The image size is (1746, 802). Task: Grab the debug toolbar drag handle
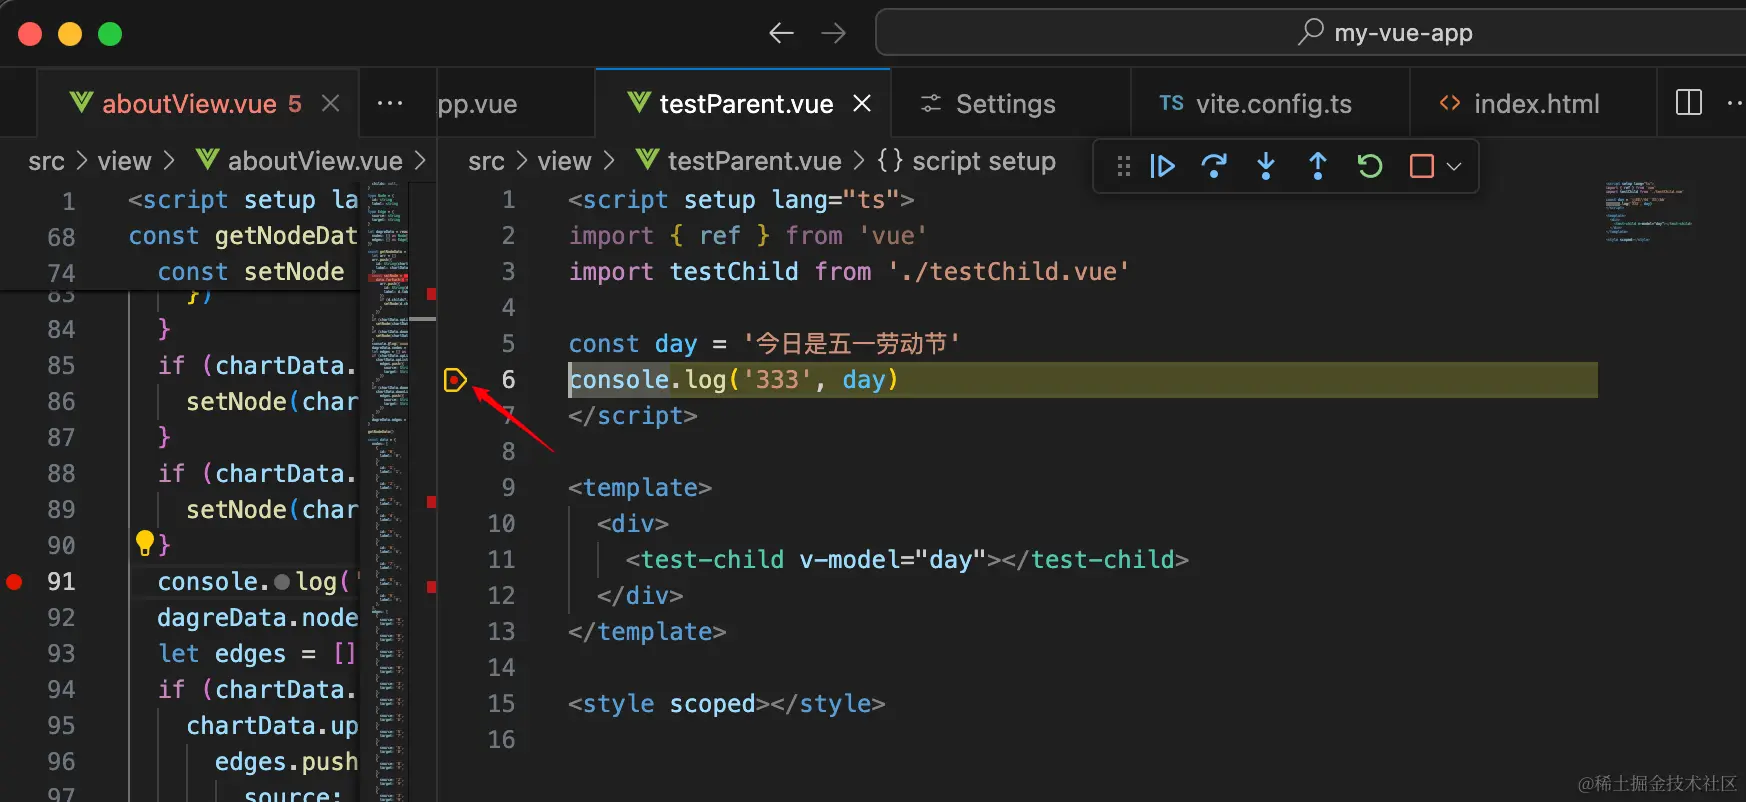1123,166
